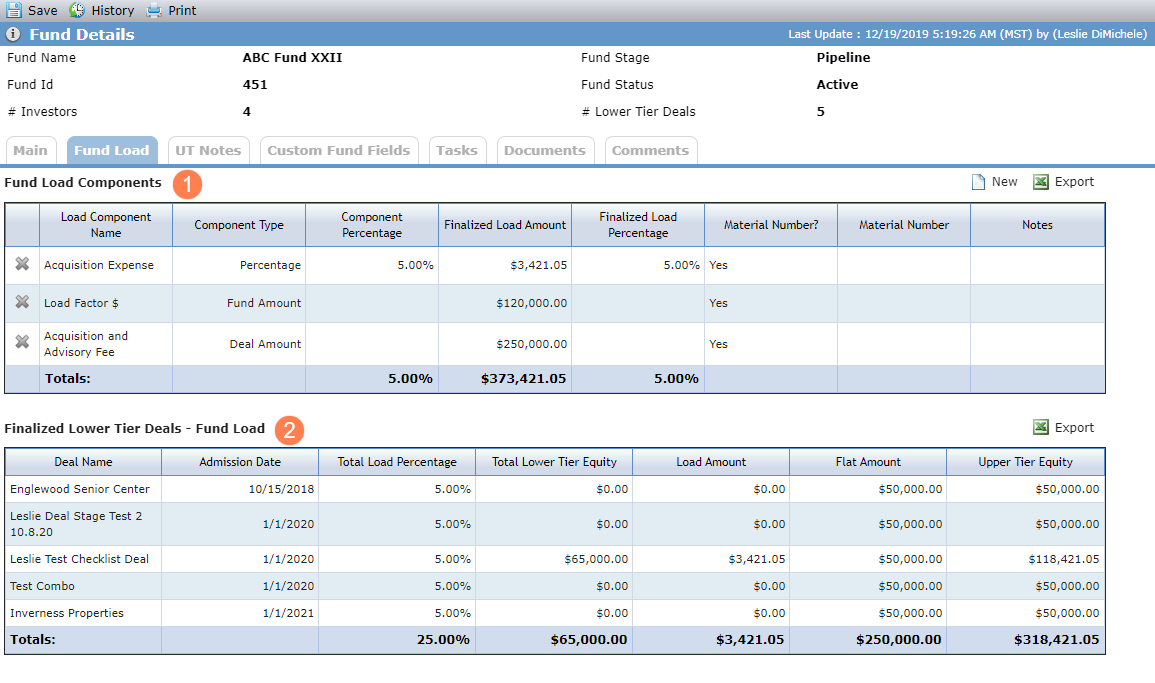The height and width of the screenshot is (683, 1155).
Task: Click the Save button label
Action: click(x=43, y=10)
